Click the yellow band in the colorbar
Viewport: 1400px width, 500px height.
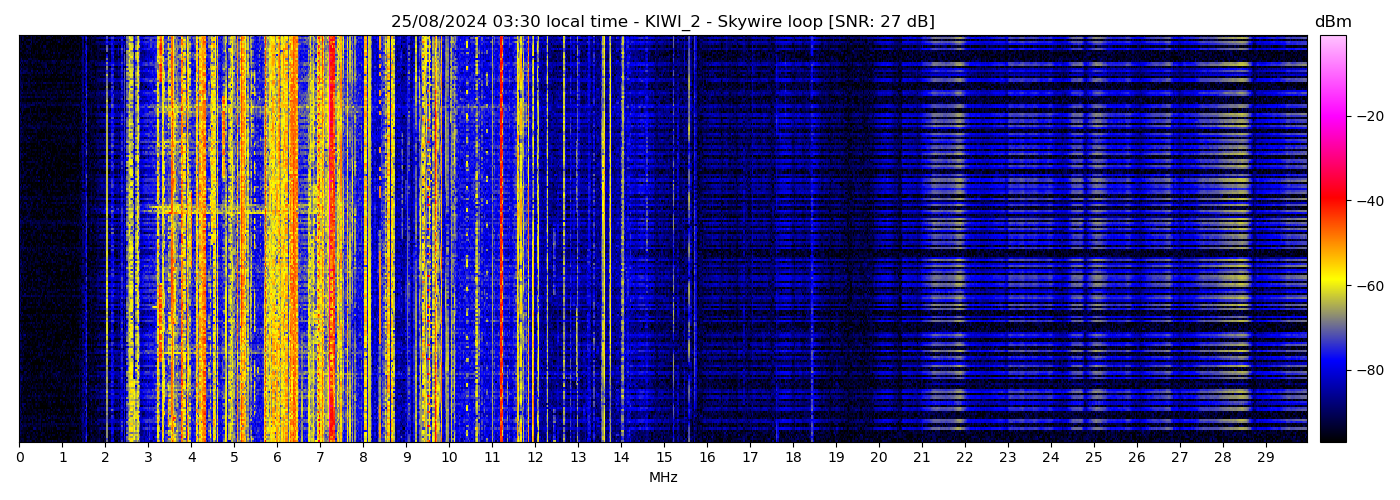click(x=1332, y=286)
